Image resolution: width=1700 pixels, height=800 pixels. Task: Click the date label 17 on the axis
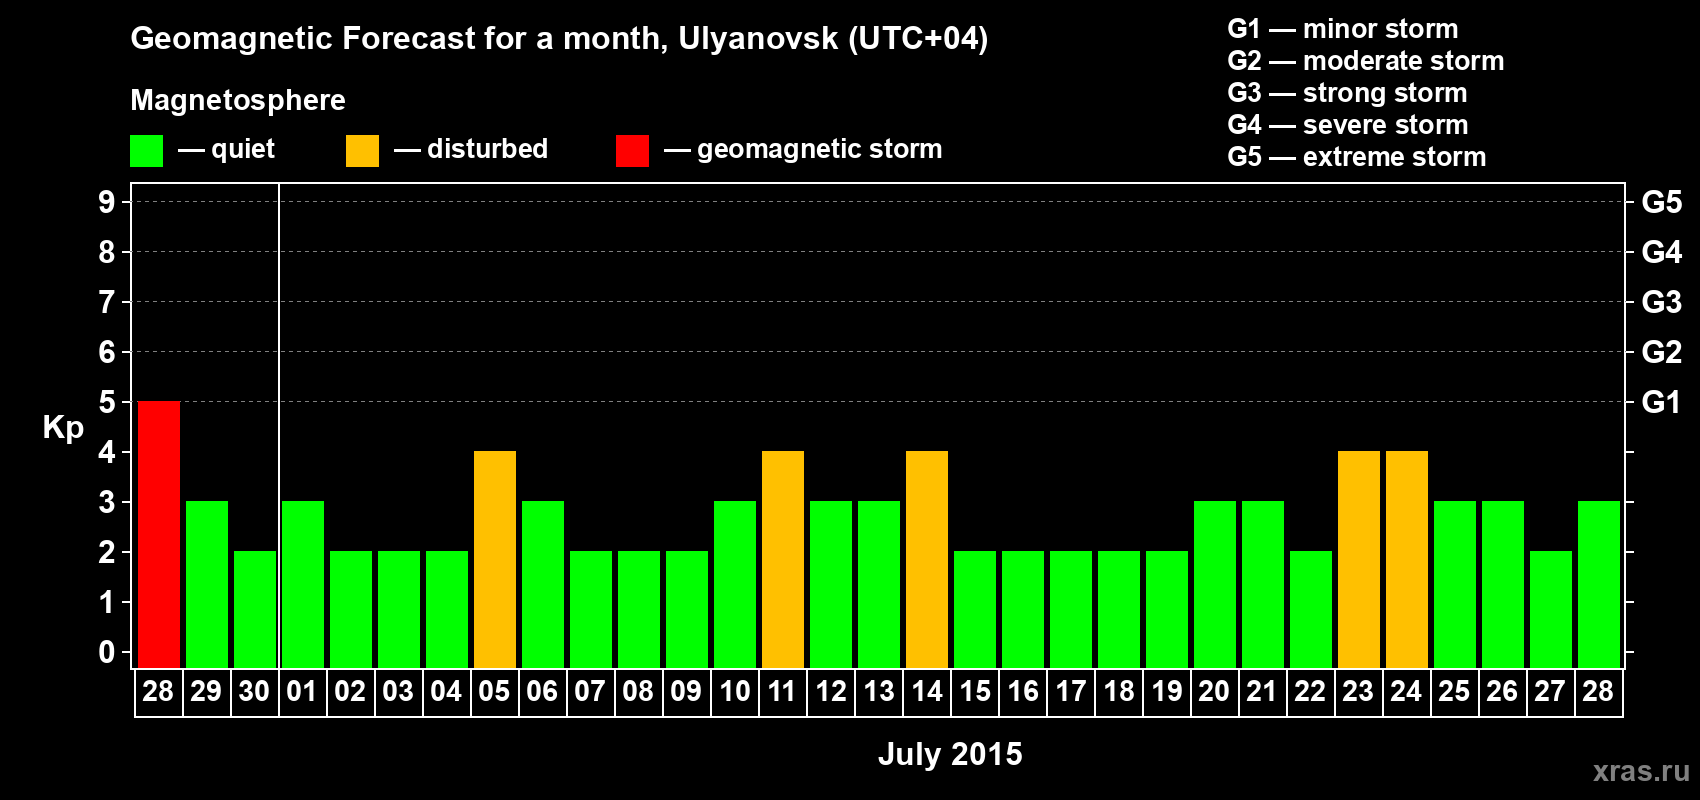point(1071,691)
